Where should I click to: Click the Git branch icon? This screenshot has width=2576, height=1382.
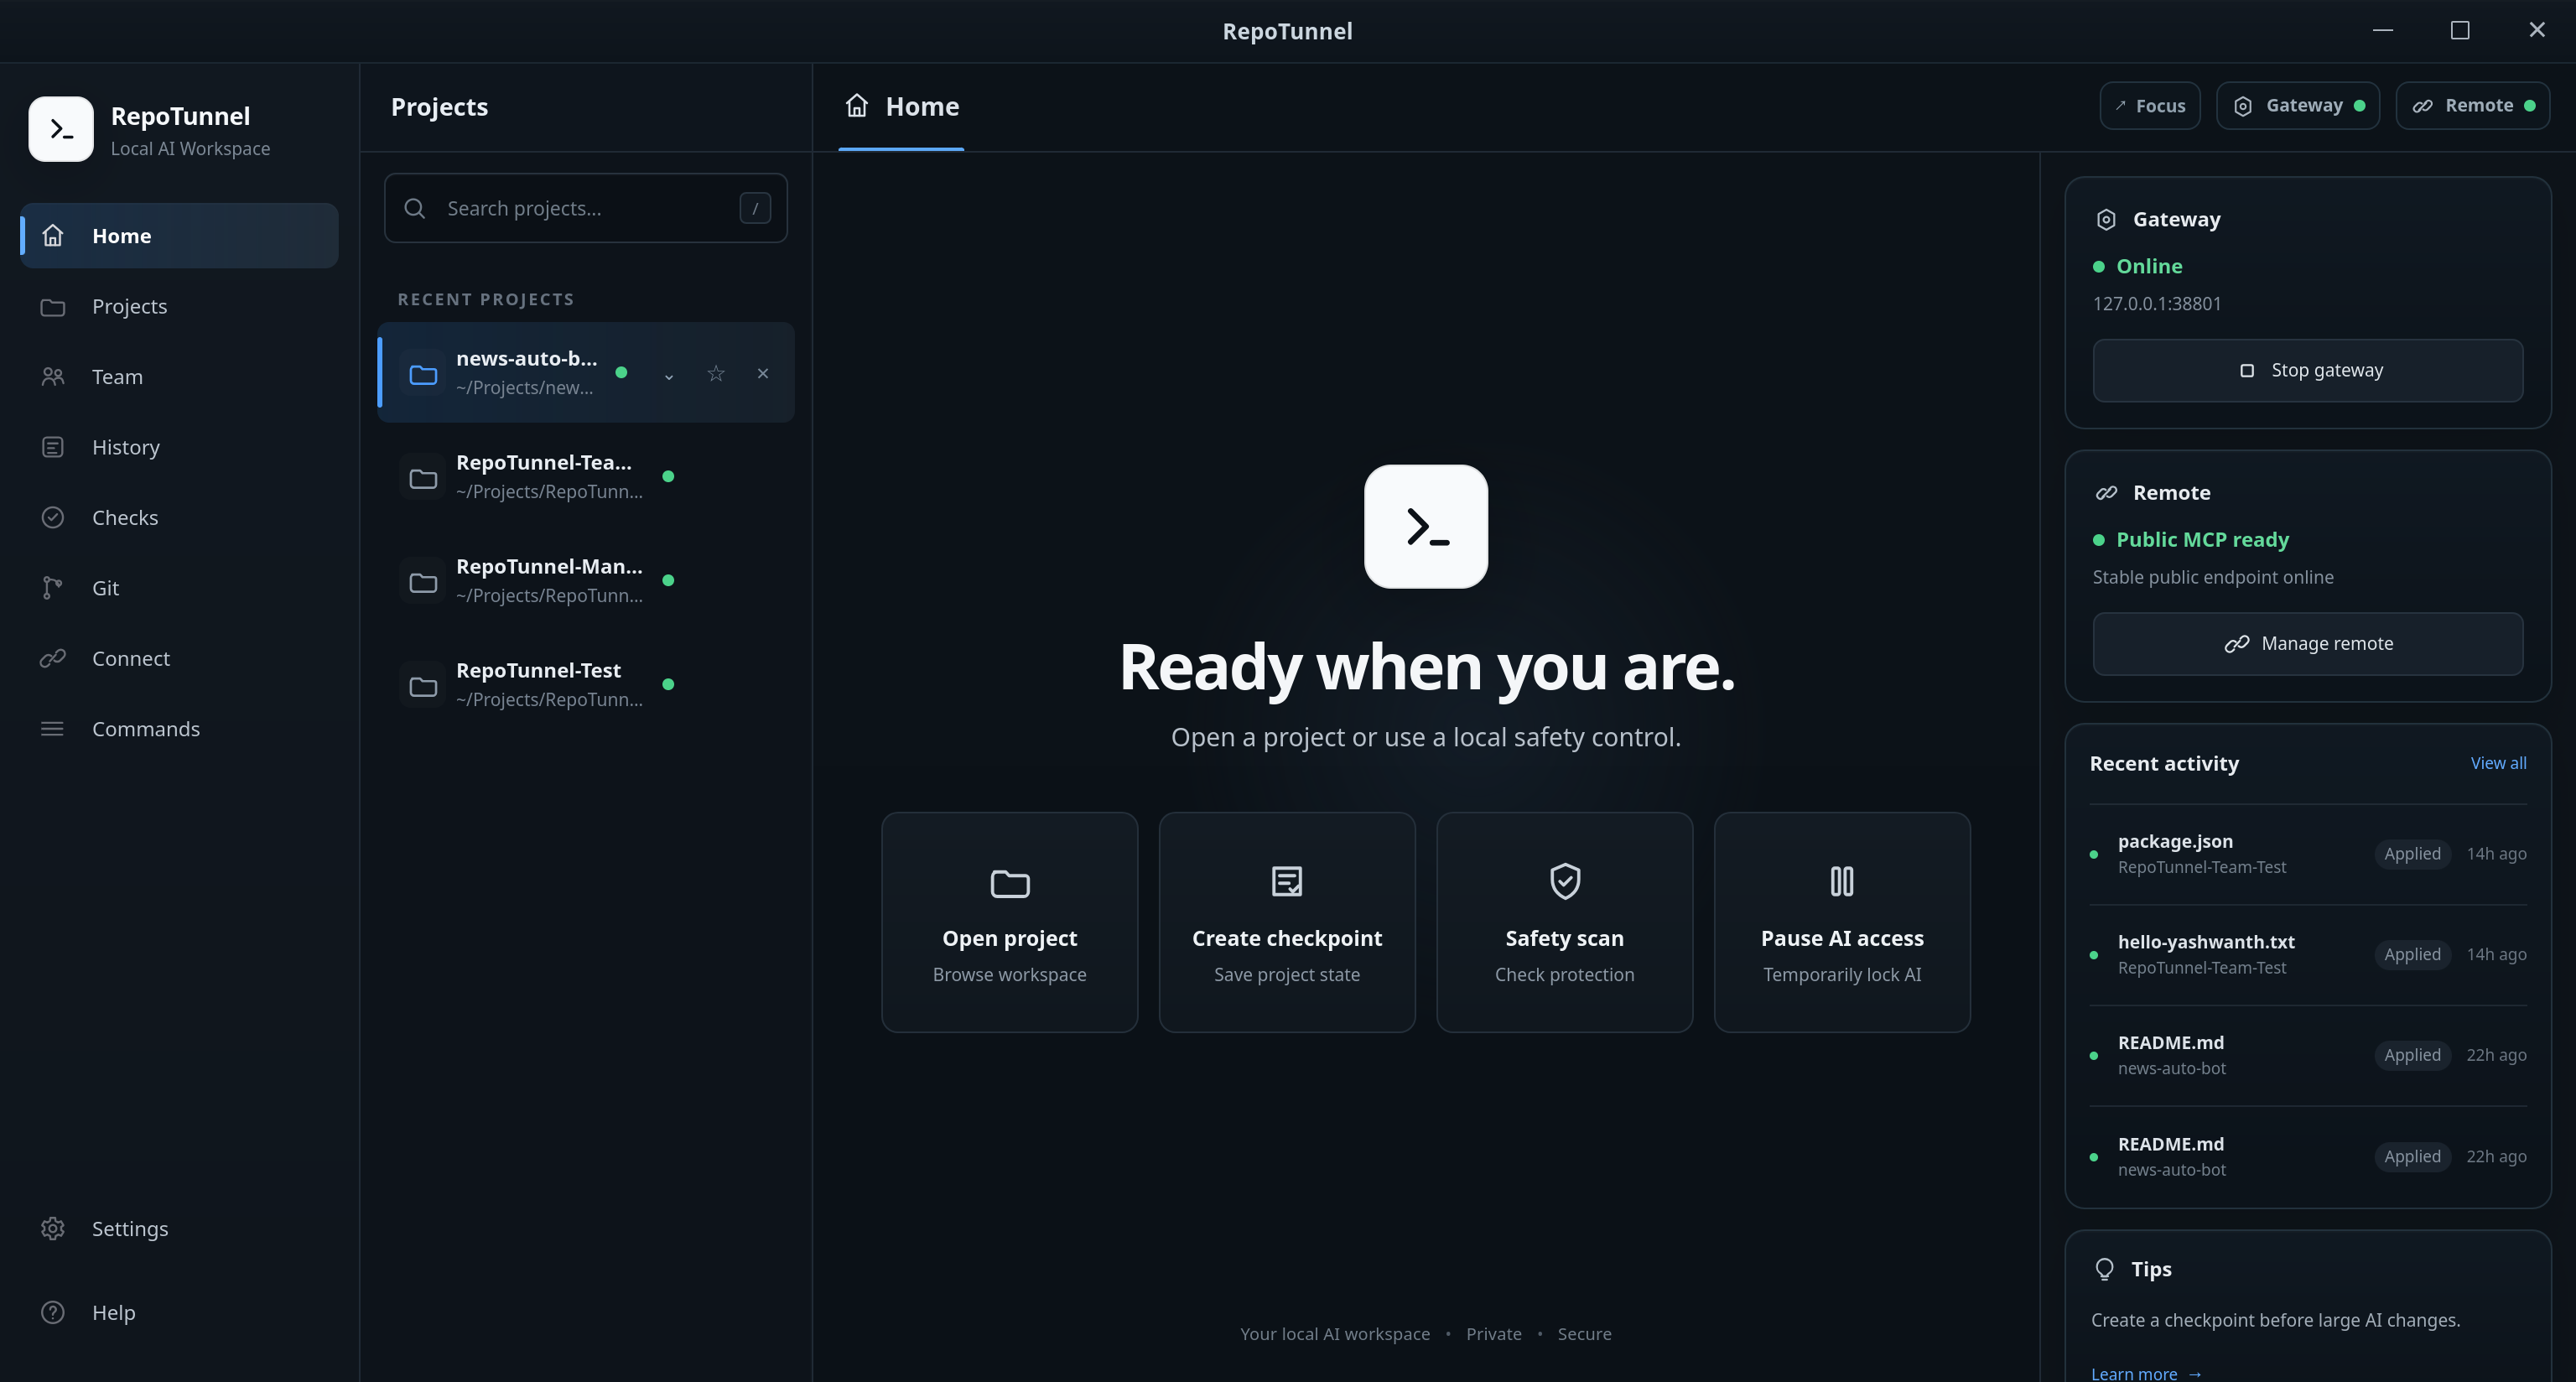[x=53, y=588]
